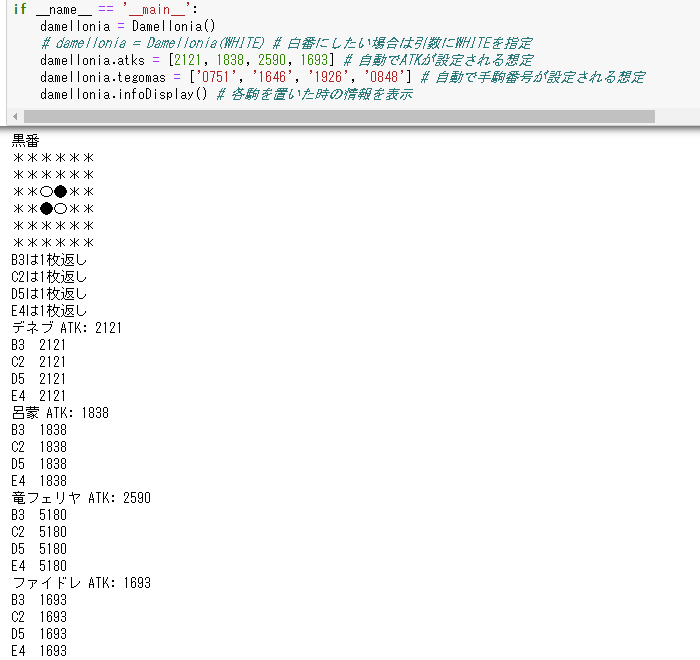
Task: Click the board row ＊＊○●＊＊
Action: (x=53, y=192)
